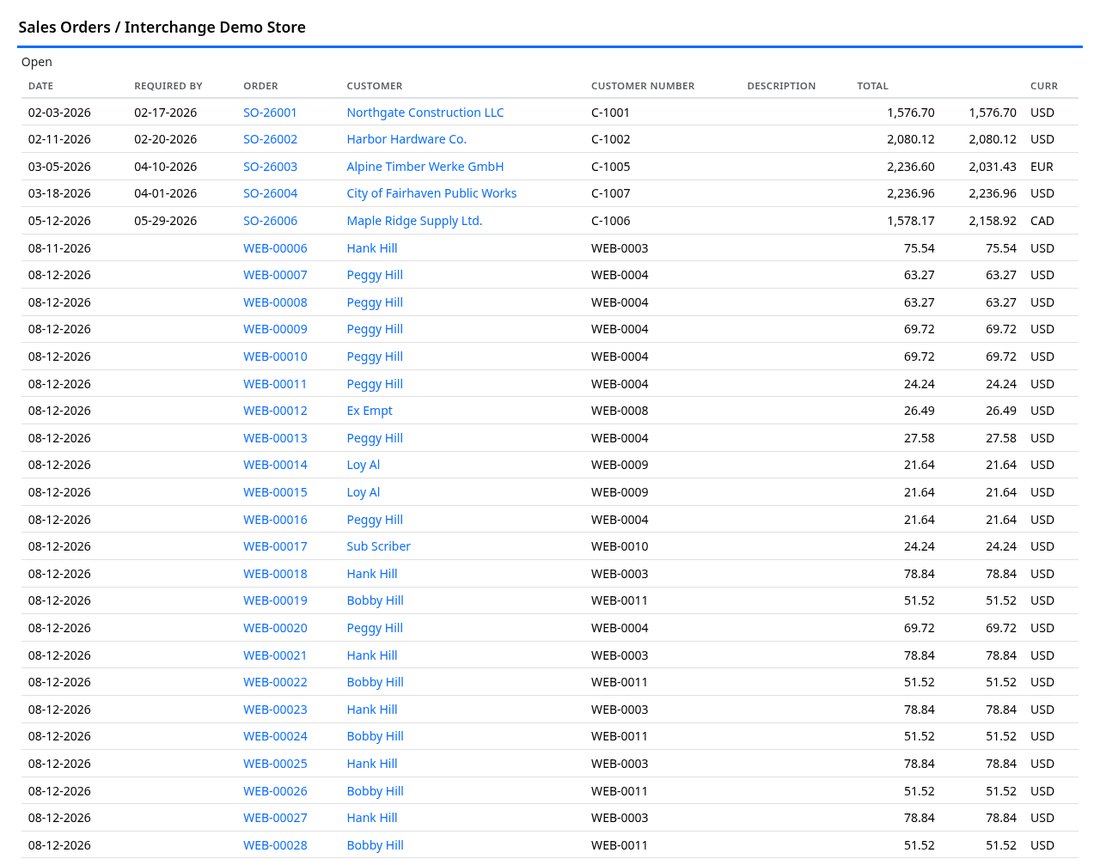This screenshot has height=859, width=1100.
Task: Click the CUSTOMER column header
Action: [x=375, y=86]
